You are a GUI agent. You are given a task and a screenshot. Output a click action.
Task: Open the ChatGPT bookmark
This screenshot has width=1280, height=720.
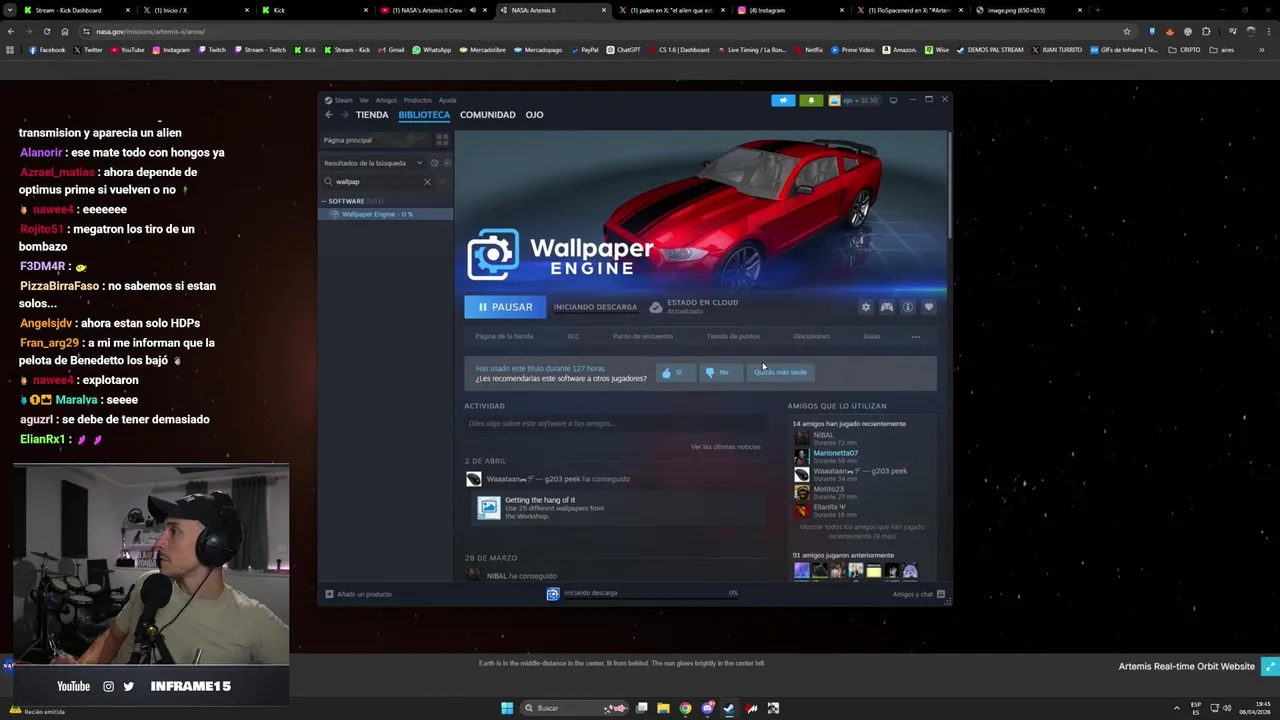[623, 49]
